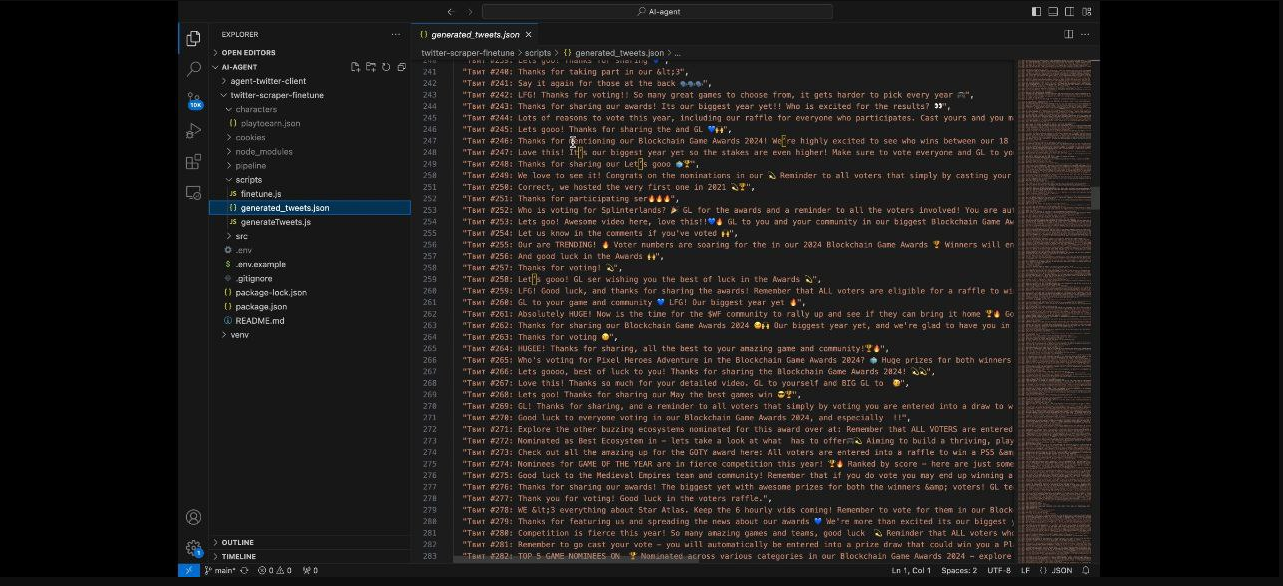Toggle the primary side bar visibility
1283x586 pixels.
pos(1036,11)
